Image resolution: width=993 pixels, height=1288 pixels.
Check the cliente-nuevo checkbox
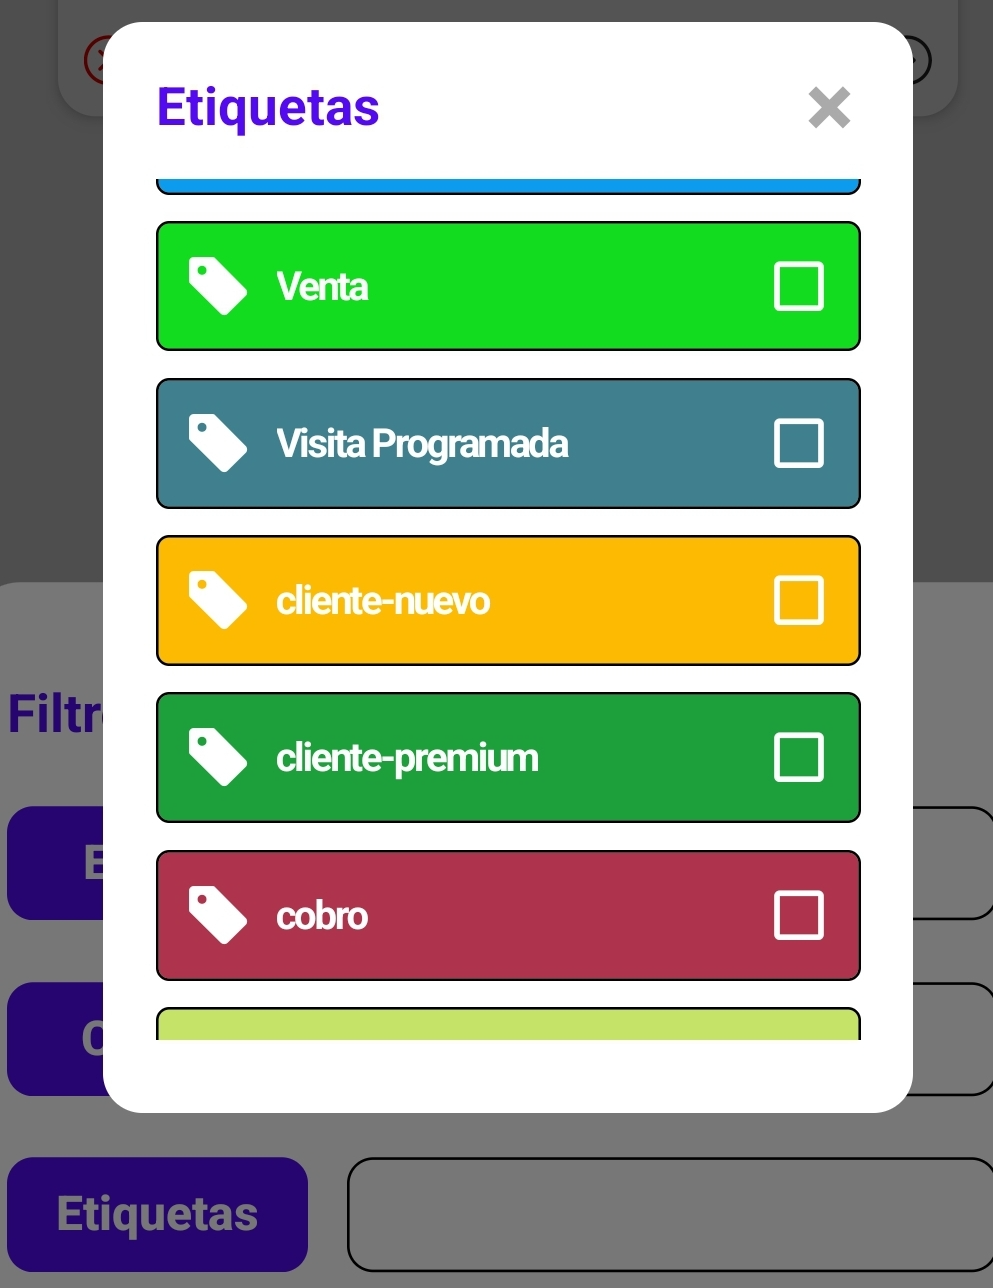click(x=798, y=599)
